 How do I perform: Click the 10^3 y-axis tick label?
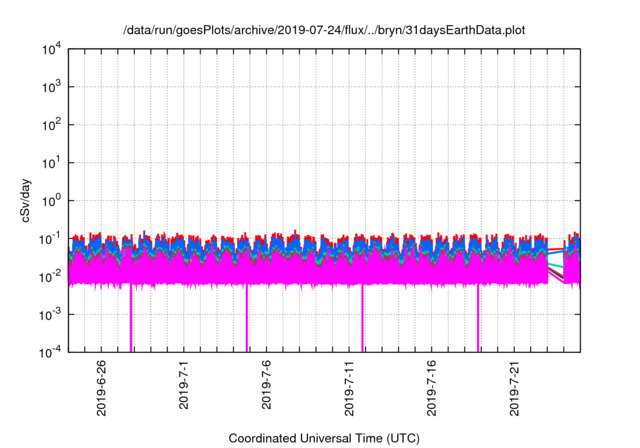tap(52, 87)
